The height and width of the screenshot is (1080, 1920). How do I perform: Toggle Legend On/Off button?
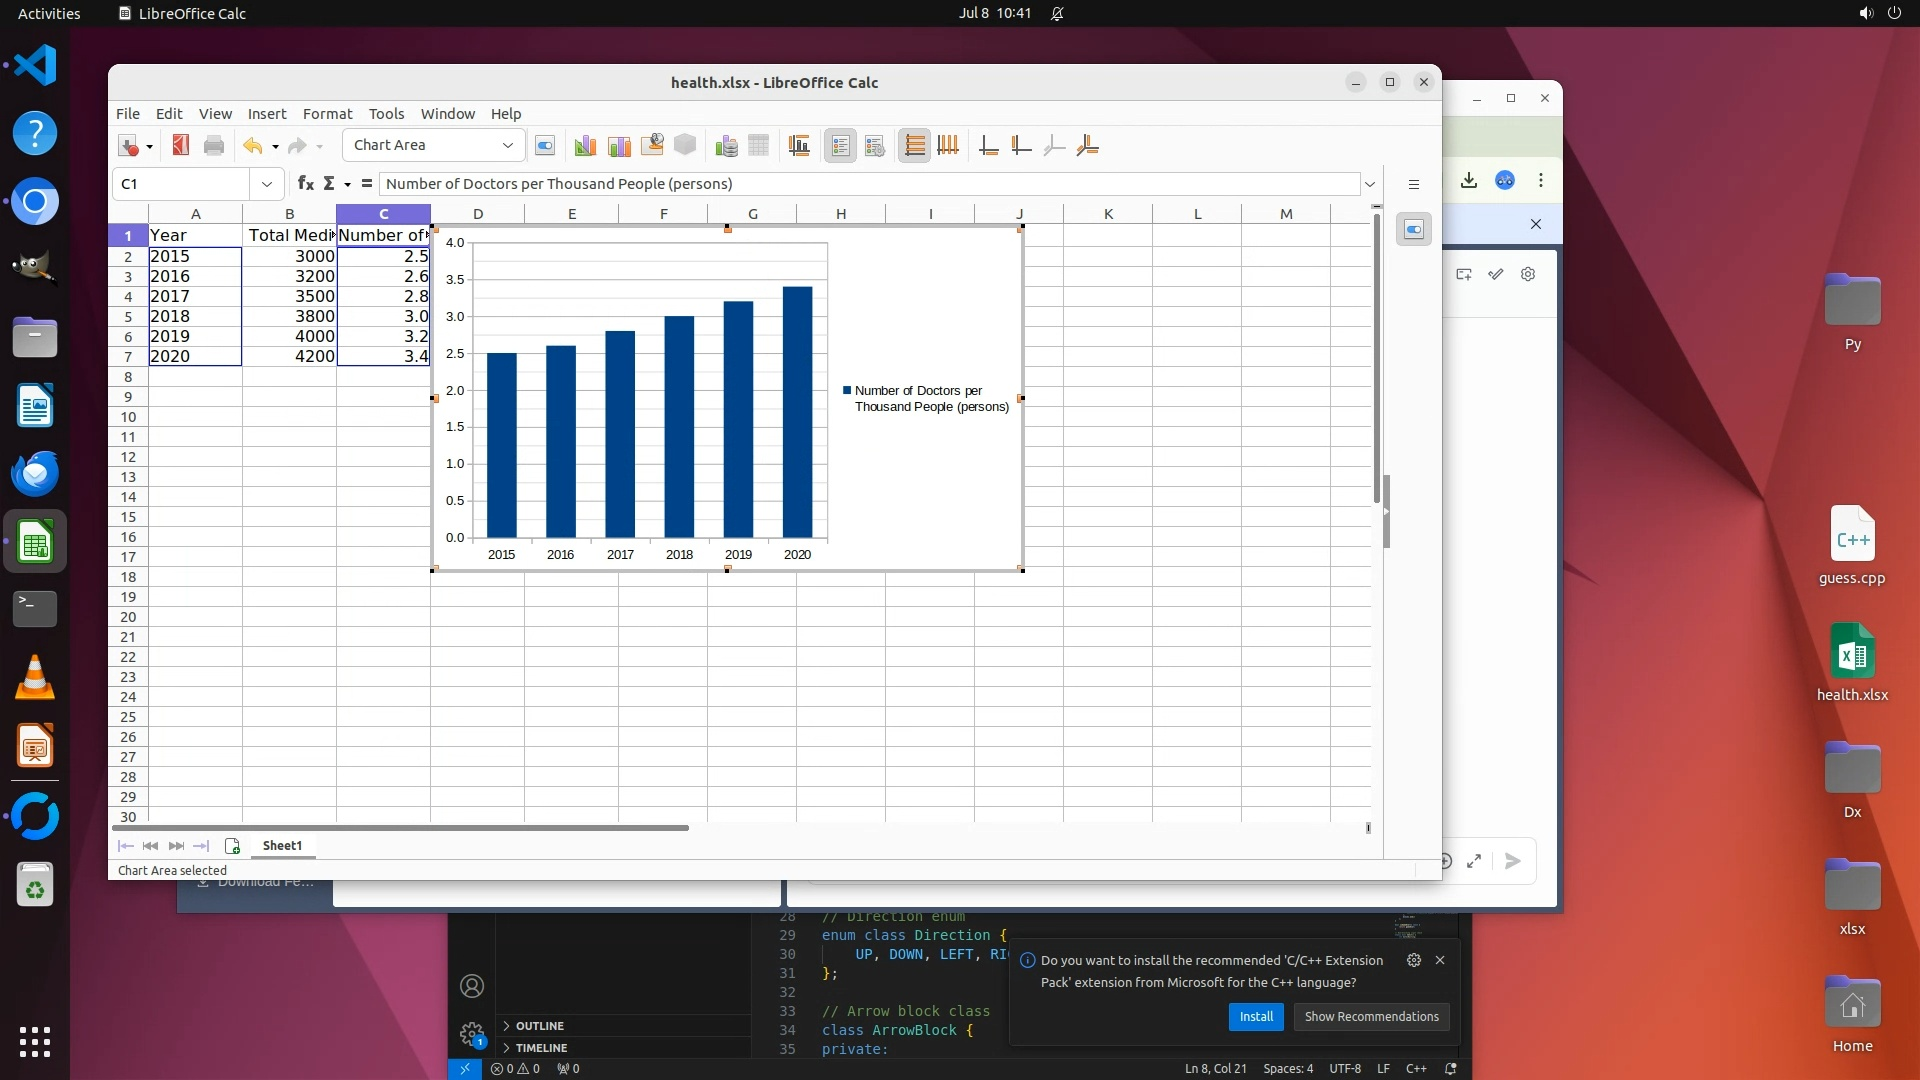tap(840, 146)
